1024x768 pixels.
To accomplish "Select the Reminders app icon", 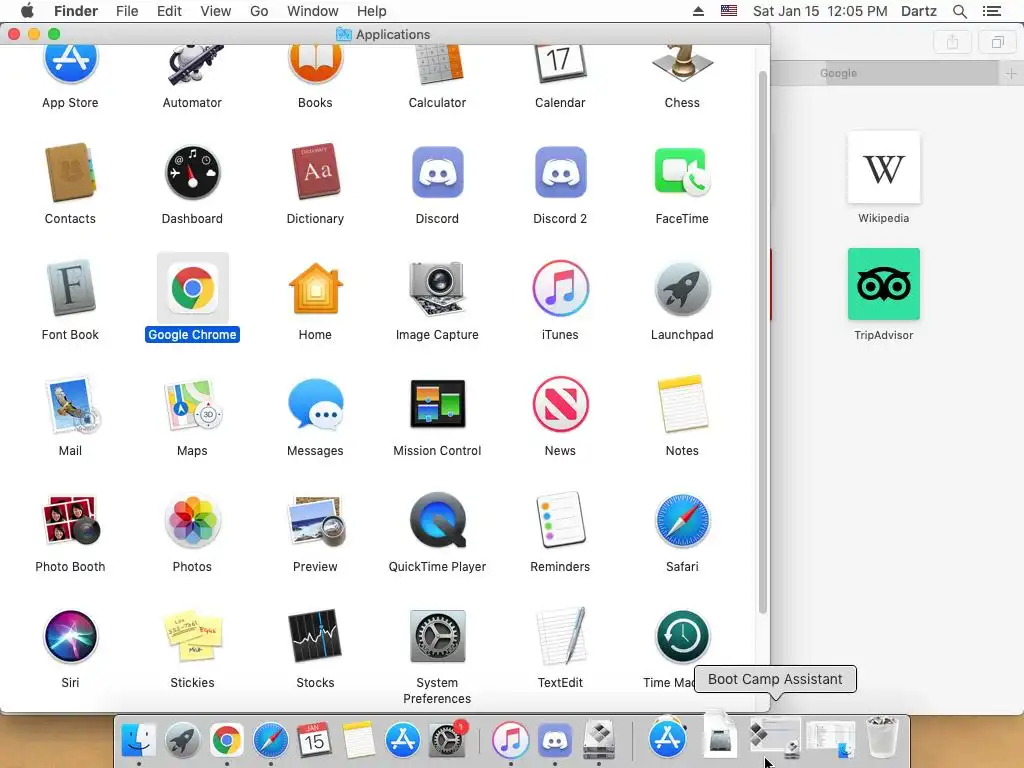I will point(560,520).
